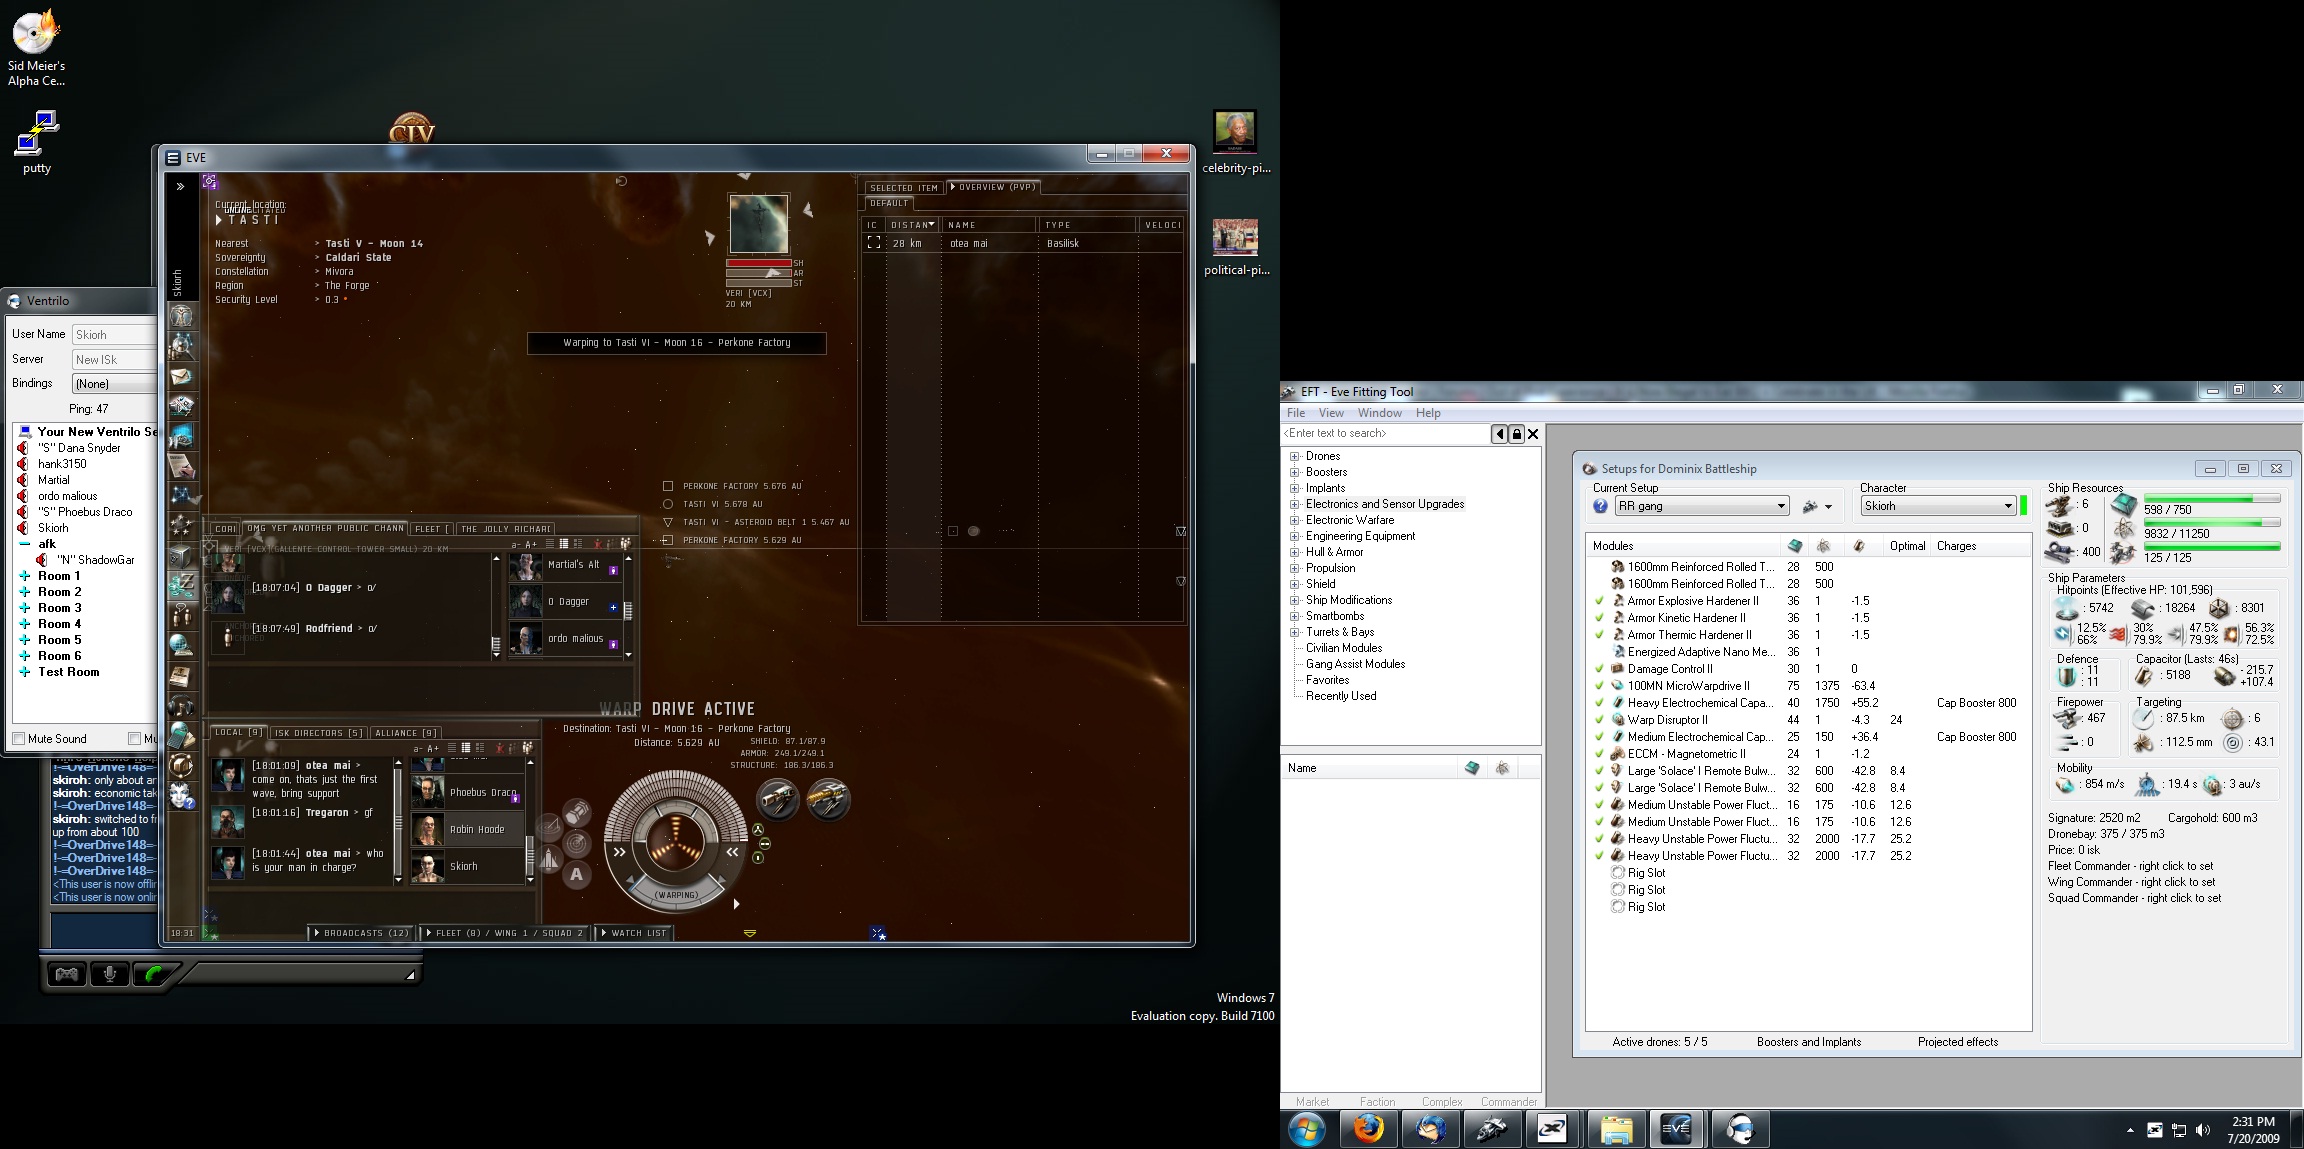This screenshot has width=2304, height=1149.
Task: Toggle the Mute Sound checkbox
Action: pos(19,739)
